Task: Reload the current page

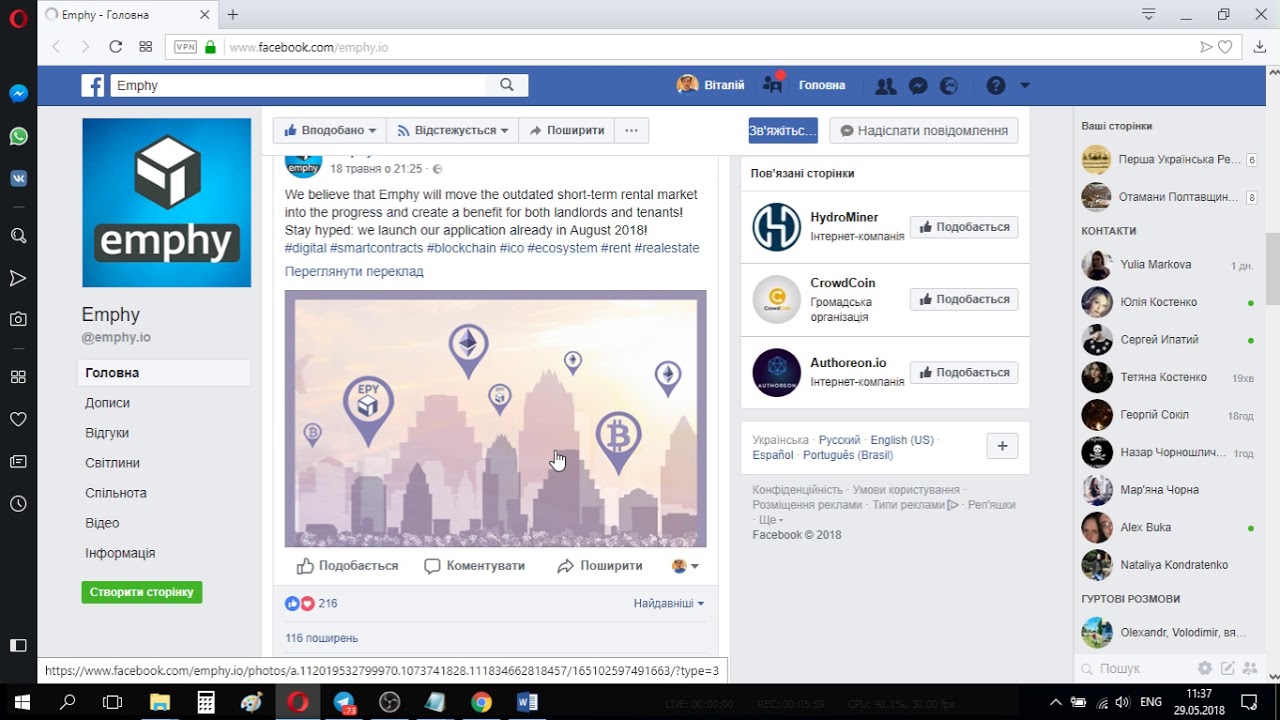Action: [115, 47]
